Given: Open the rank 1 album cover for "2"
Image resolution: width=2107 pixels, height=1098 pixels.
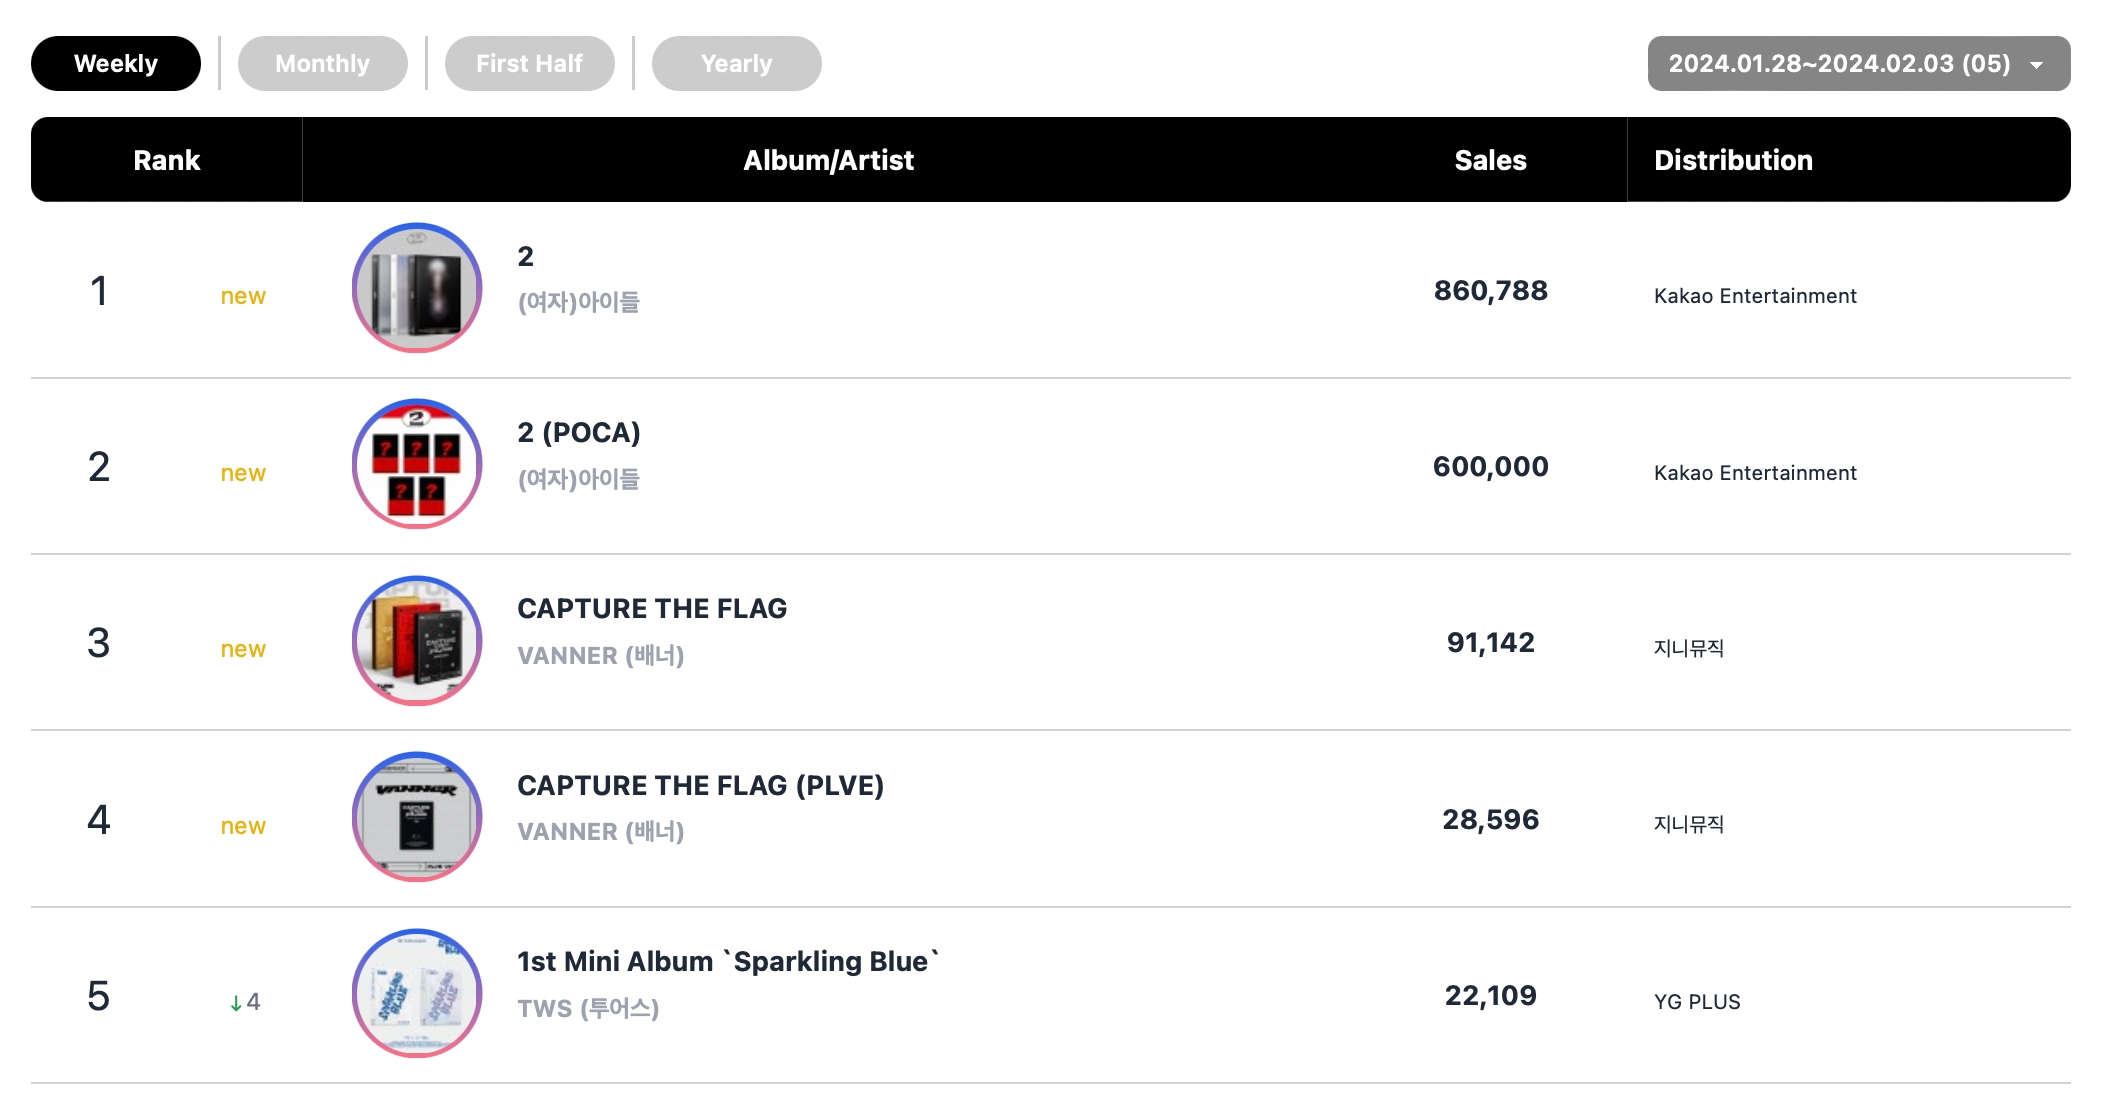Looking at the screenshot, I should (417, 288).
